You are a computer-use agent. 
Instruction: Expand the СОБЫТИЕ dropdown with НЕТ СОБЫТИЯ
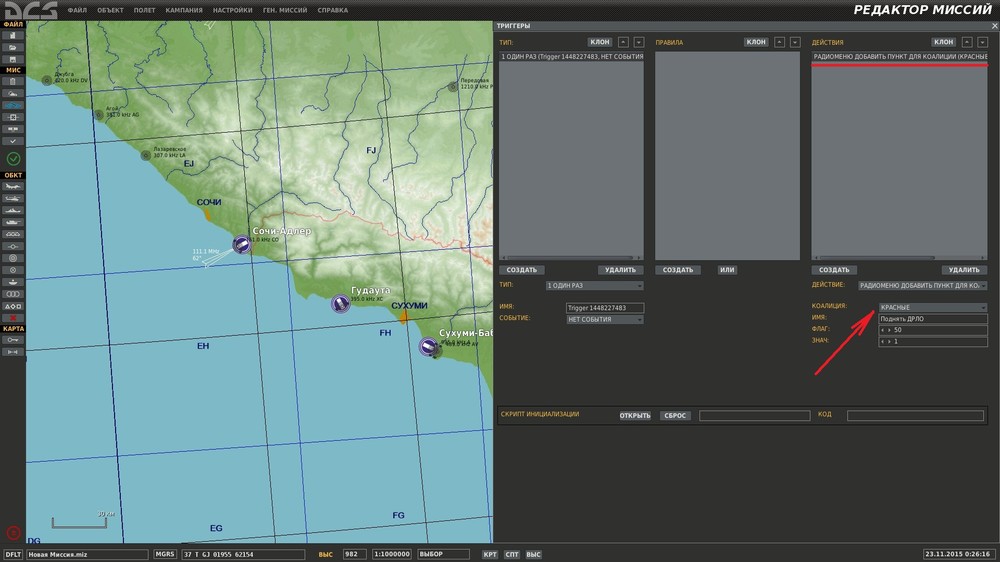click(x=604, y=319)
